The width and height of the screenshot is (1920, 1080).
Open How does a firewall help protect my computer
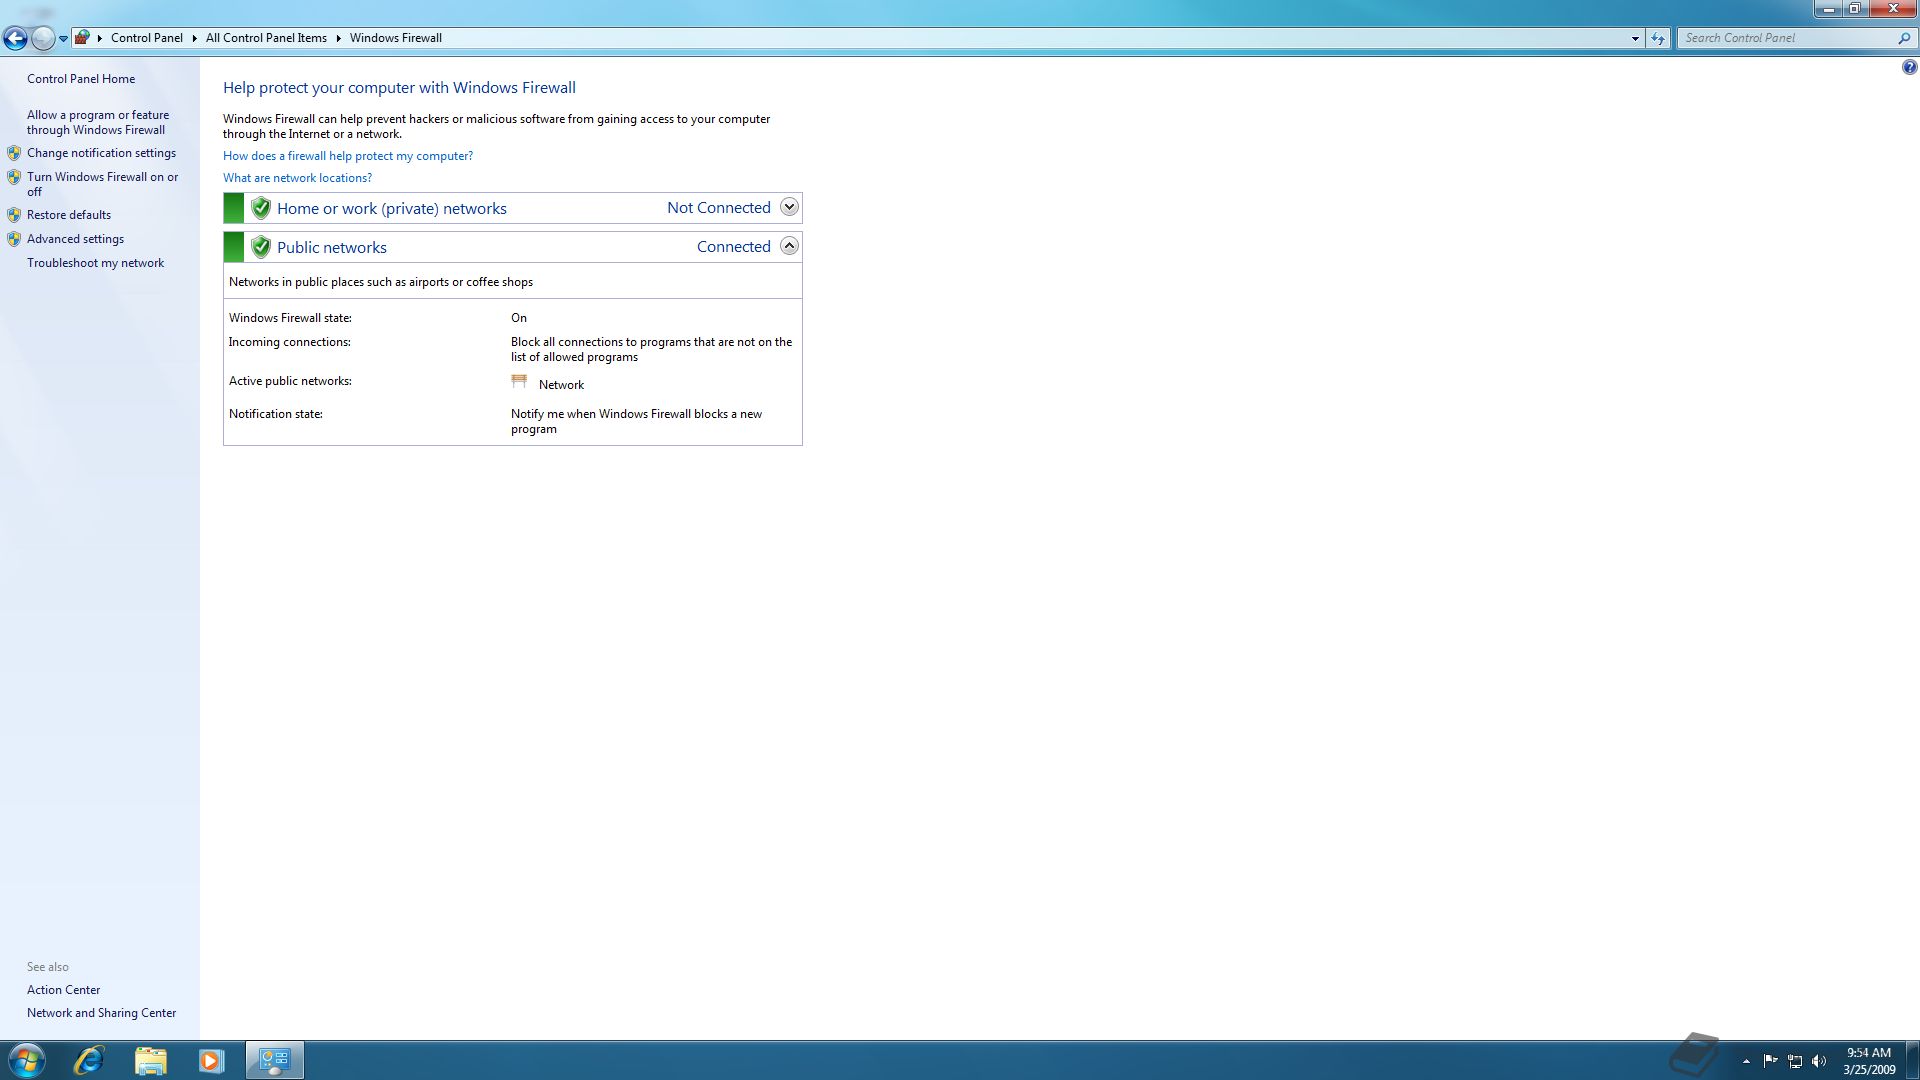coord(348,156)
